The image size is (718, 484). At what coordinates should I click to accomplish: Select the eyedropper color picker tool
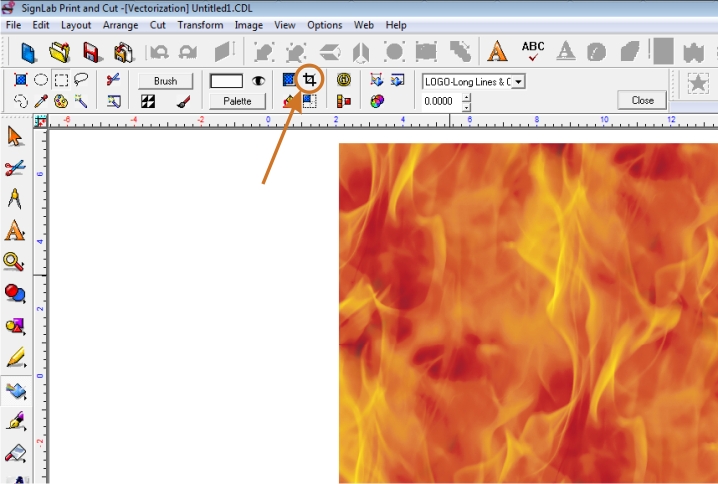[x=41, y=101]
